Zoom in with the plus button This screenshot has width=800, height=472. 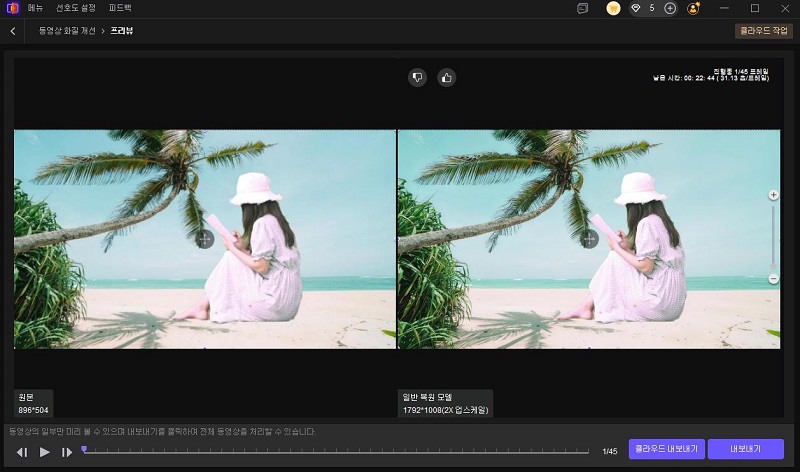point(773,195)
